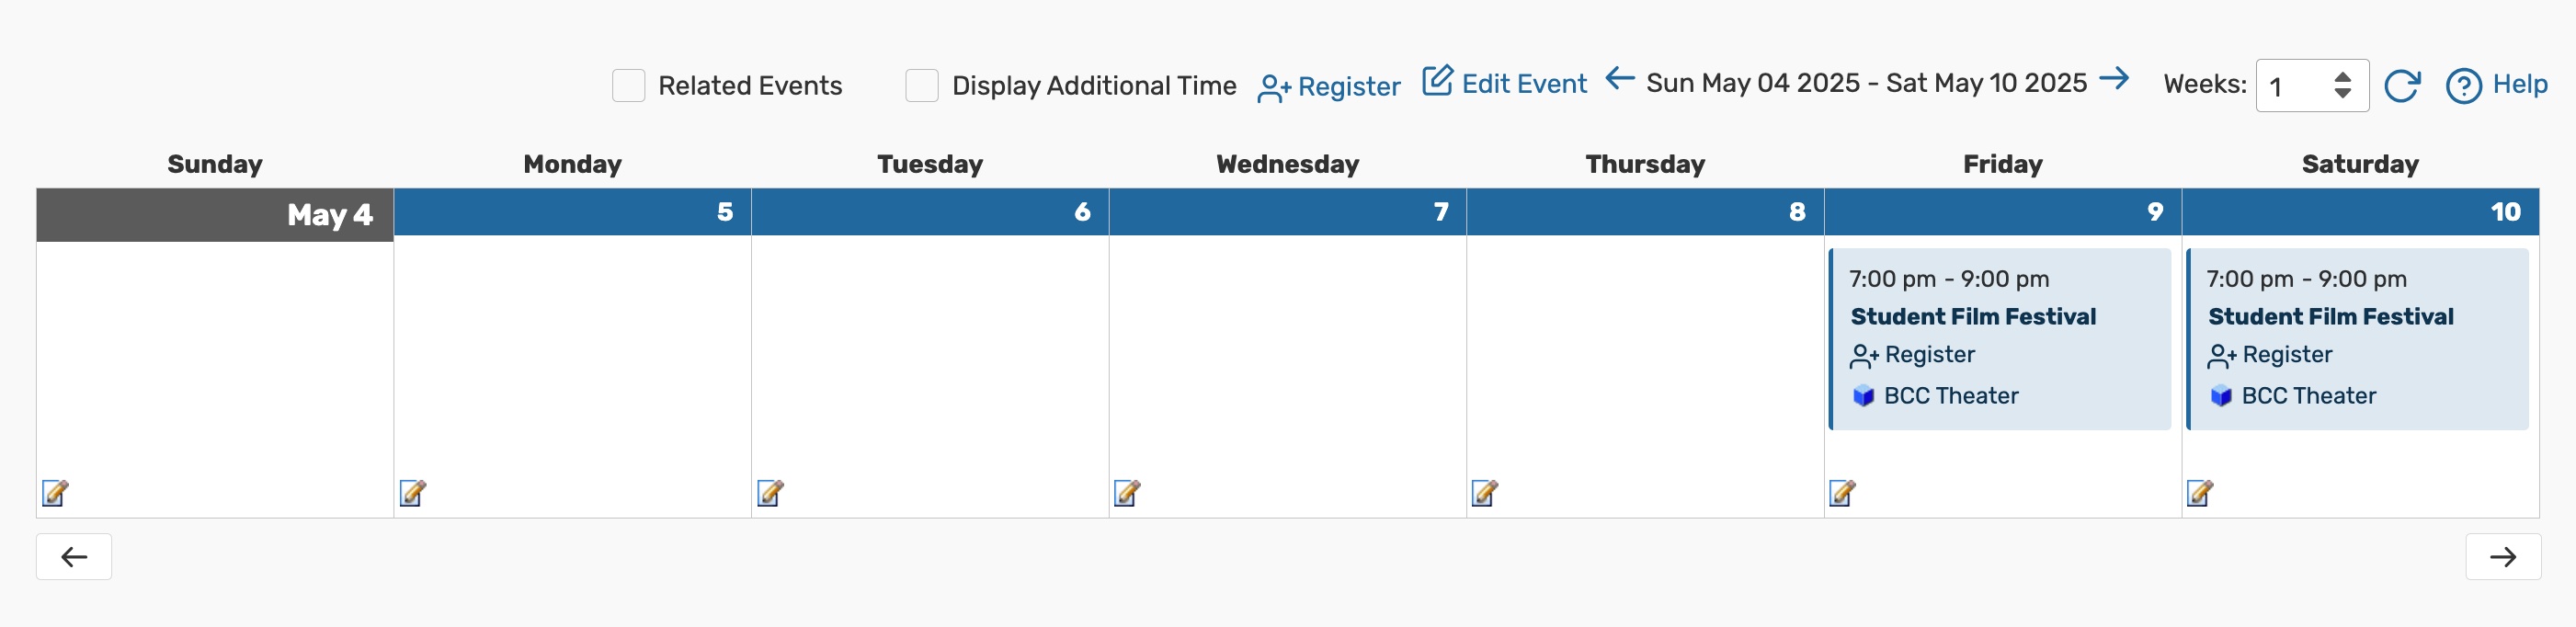Click the create event icon on Wednesday

click(1127, 493)
